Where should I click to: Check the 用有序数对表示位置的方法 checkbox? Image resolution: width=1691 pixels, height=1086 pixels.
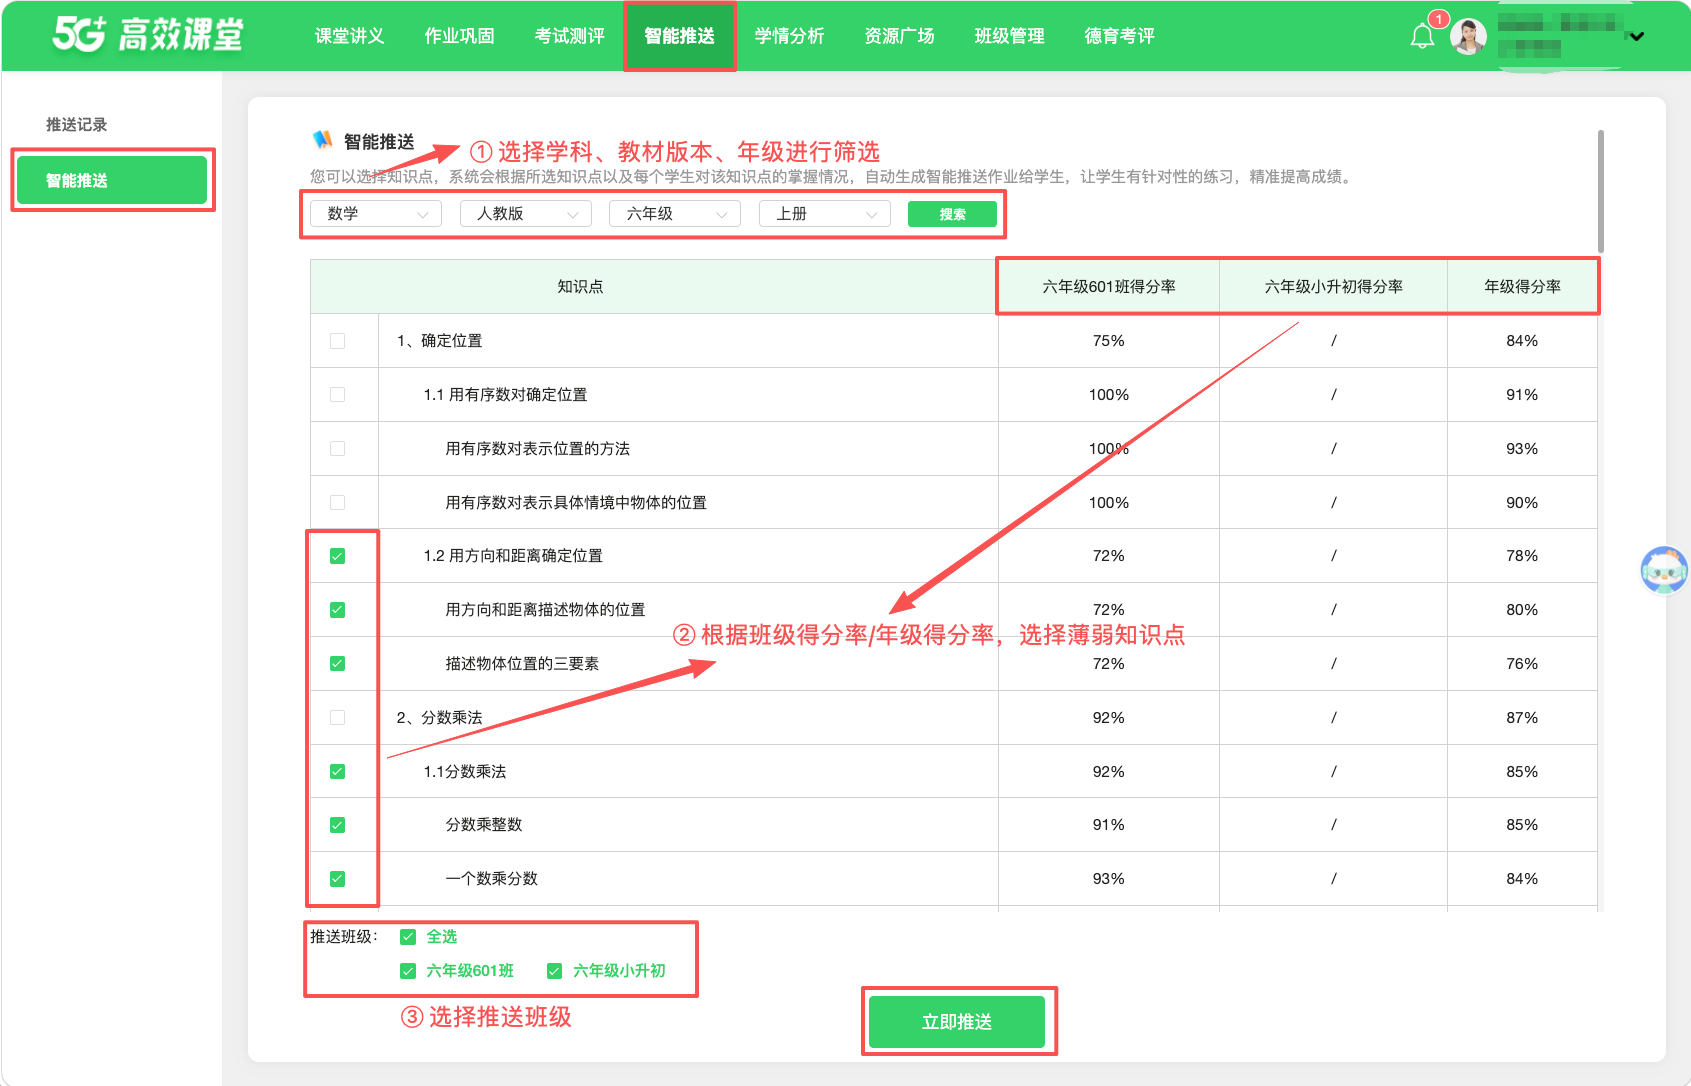click(337, 449)
